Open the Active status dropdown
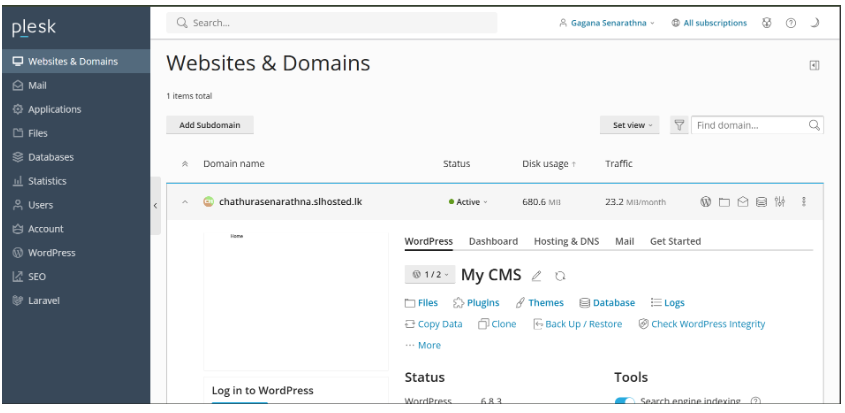 (468, 202)
